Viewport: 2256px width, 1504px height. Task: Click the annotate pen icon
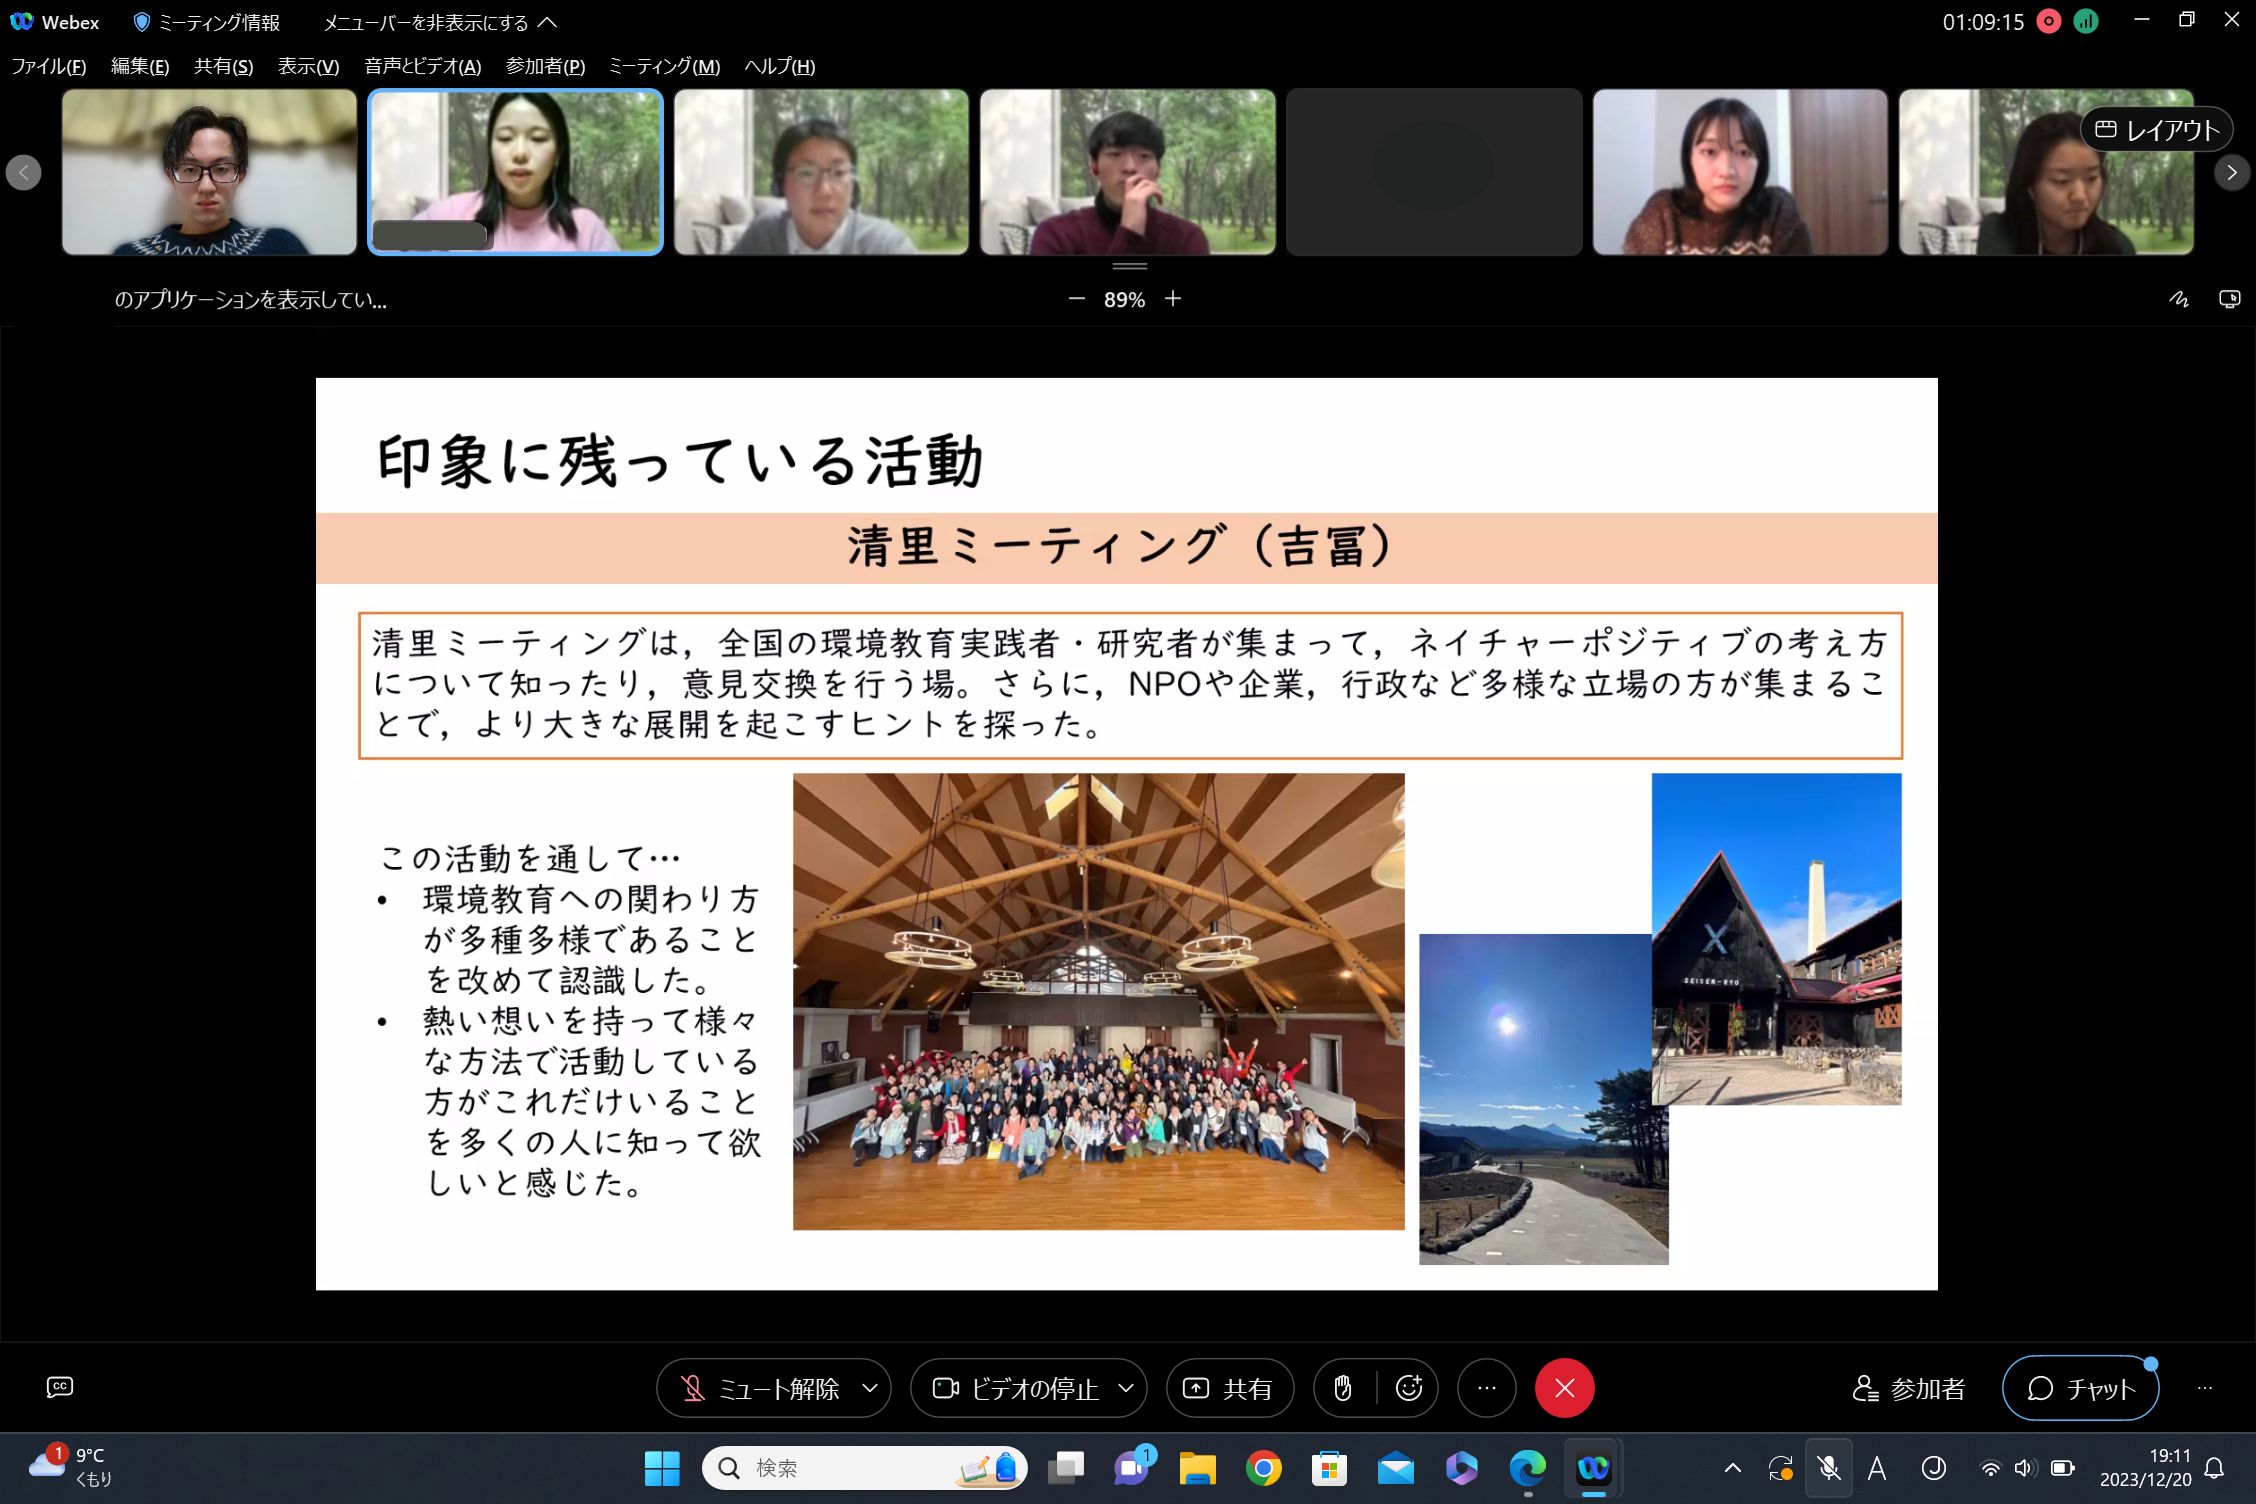(x=2178, y=299)
